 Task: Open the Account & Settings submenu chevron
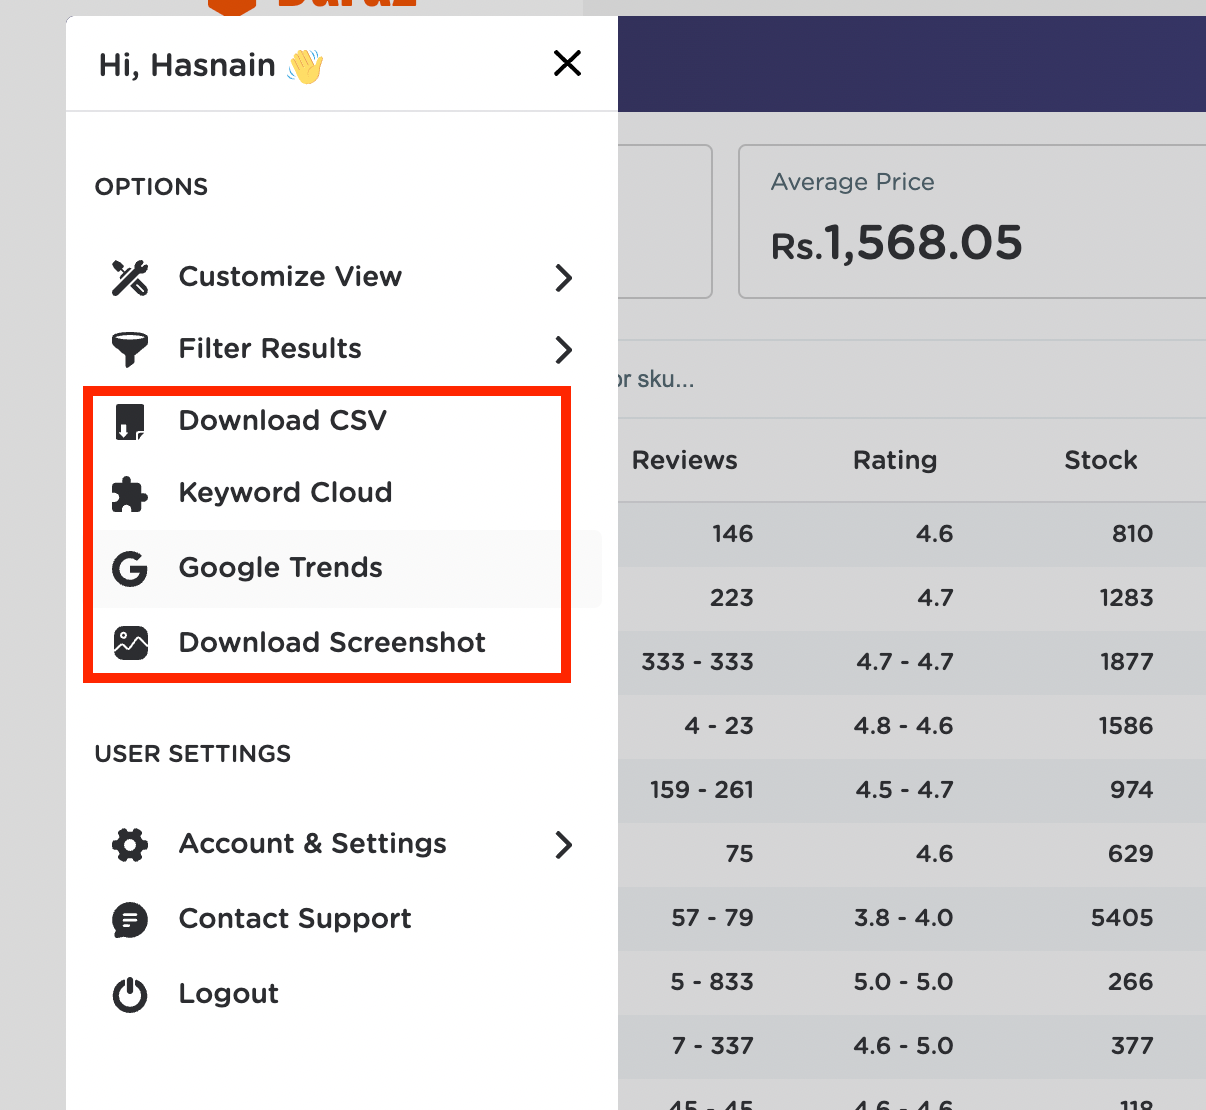pos(564,845)
